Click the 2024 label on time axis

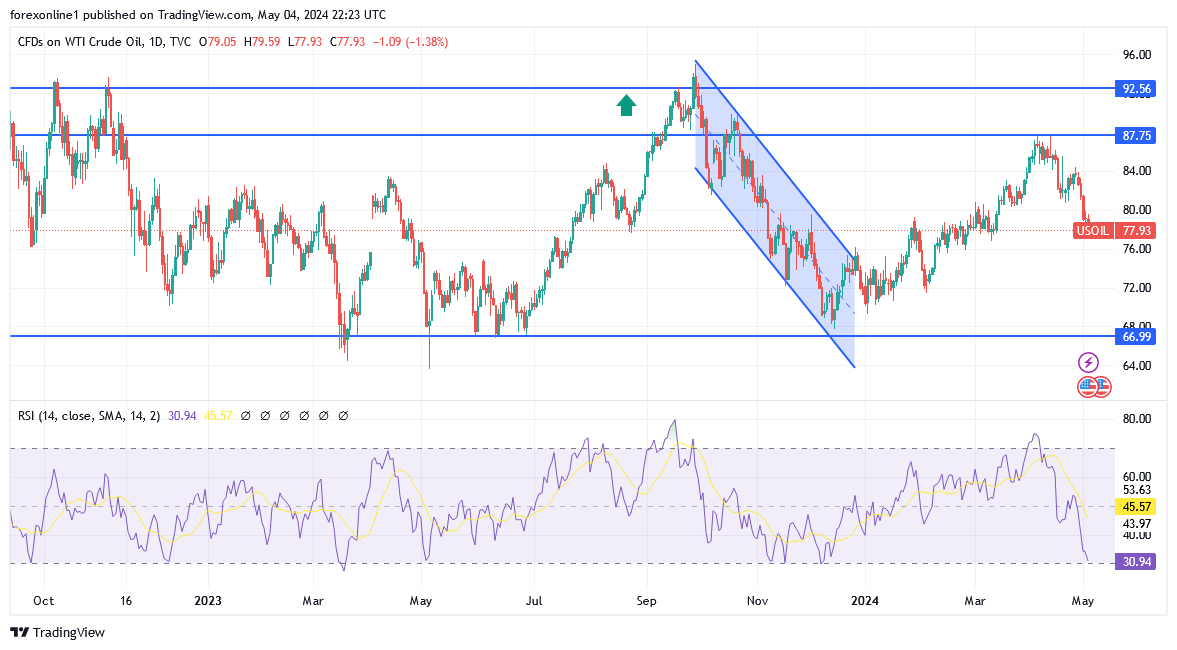pyautogui.click(x=865, y=600)
